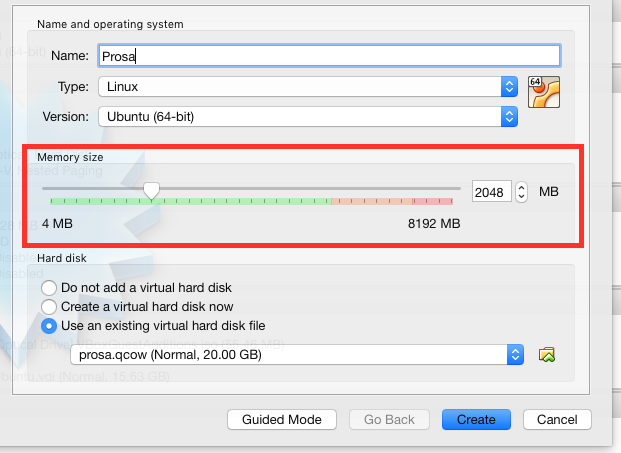Click the memory size value field 2048
This screenshot has height=453, width=621.
click(x=491, y=192)
